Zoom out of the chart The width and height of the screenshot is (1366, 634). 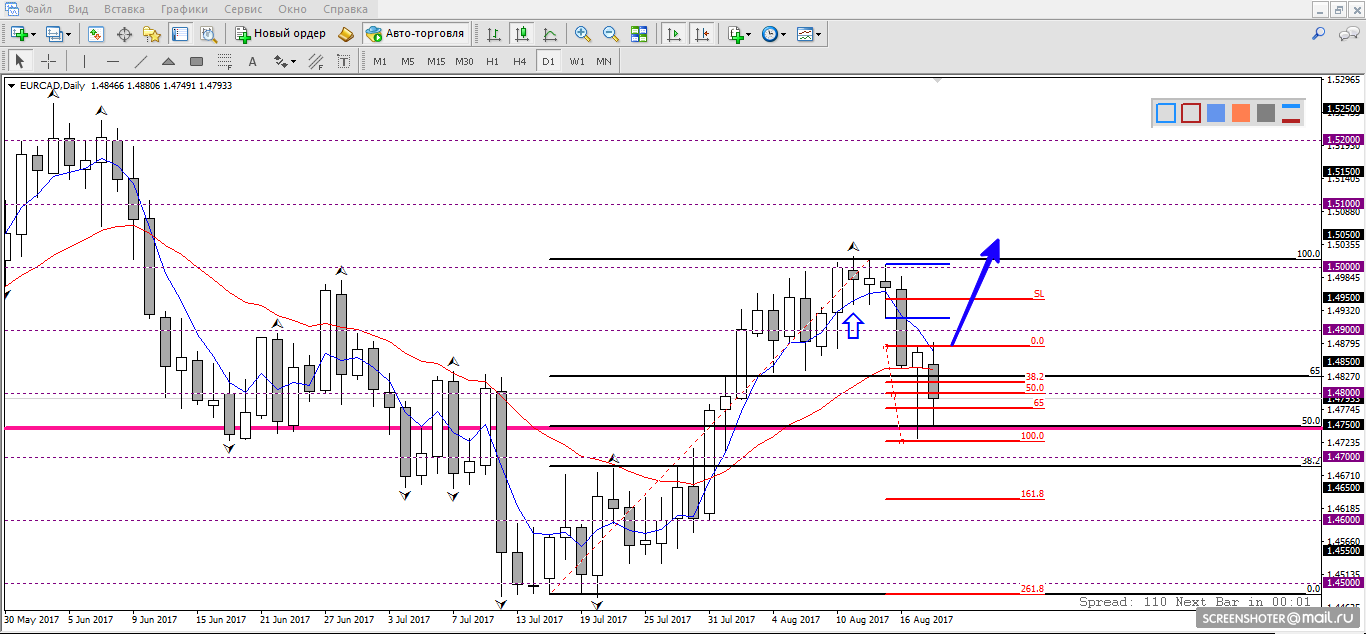click(x=610, y=34)
